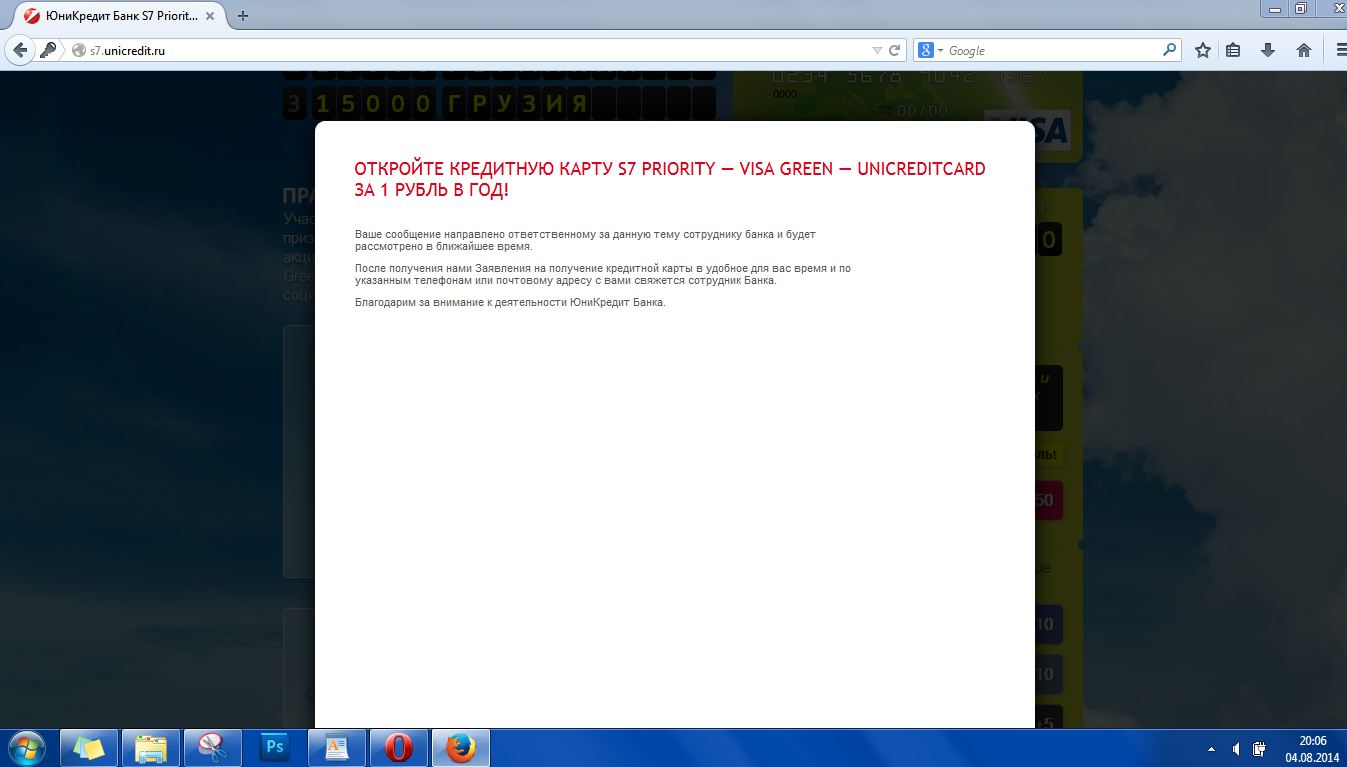Open a new tab with the plus button
This screenshot has width=1347, height=767.
(x=243, y=16)
